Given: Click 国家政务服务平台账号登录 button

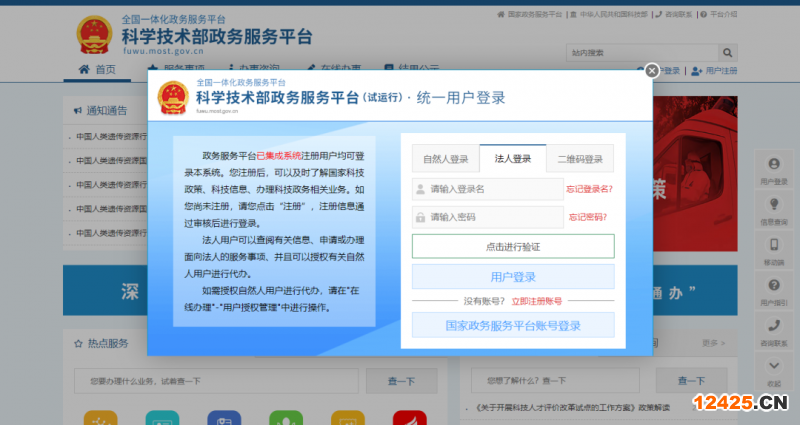Looking at the screenshot, I should tap(513, 325).
